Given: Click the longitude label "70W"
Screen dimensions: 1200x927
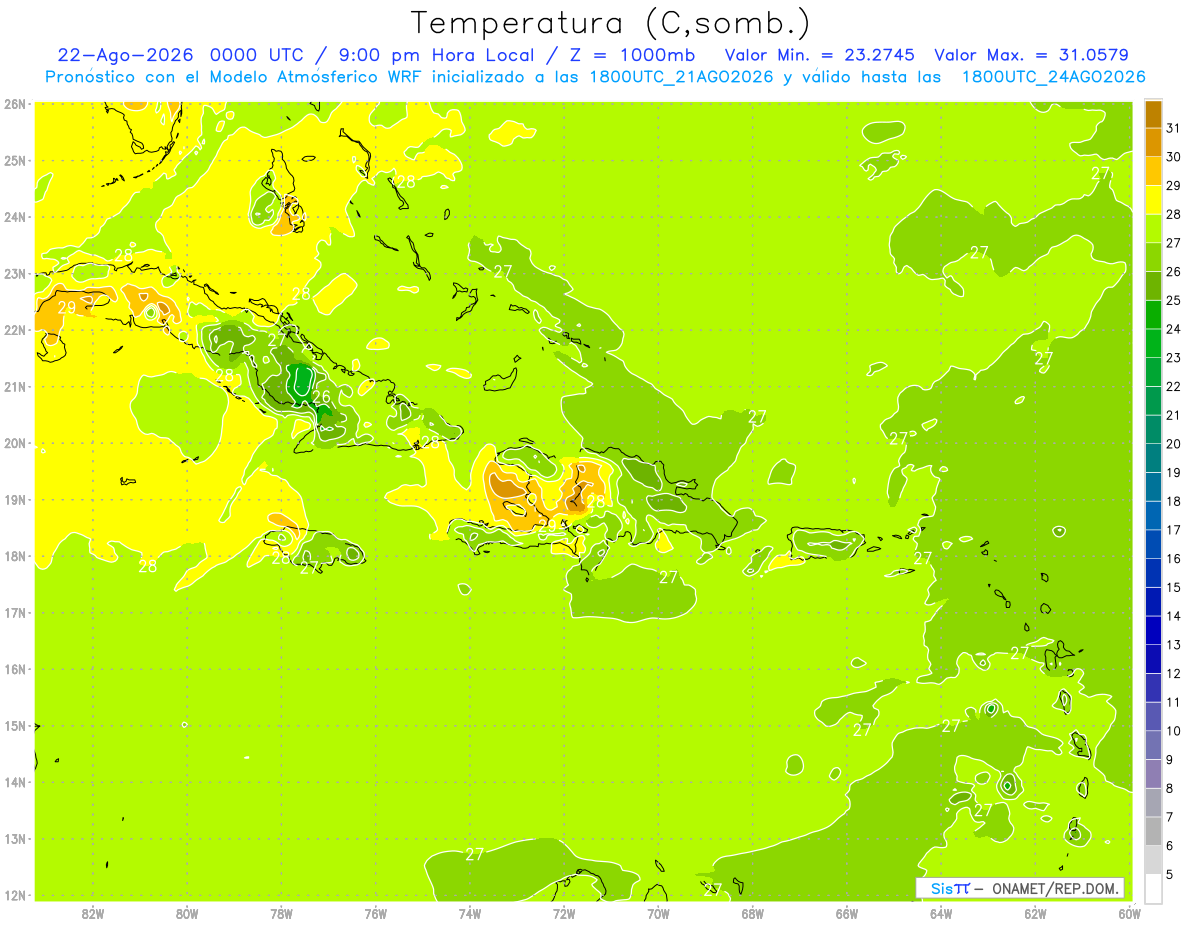Looking at the screenshot, I should pyautogui.click(x=658, y=912).
